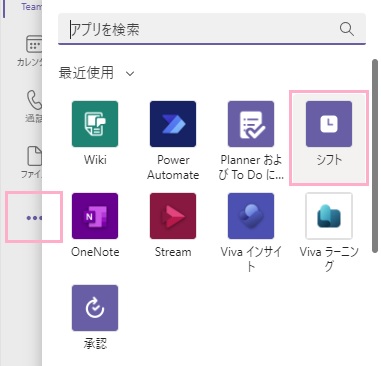Open Viva ラーニング app
The height and width of the screenshot is (366, 381).
point(329,216)
